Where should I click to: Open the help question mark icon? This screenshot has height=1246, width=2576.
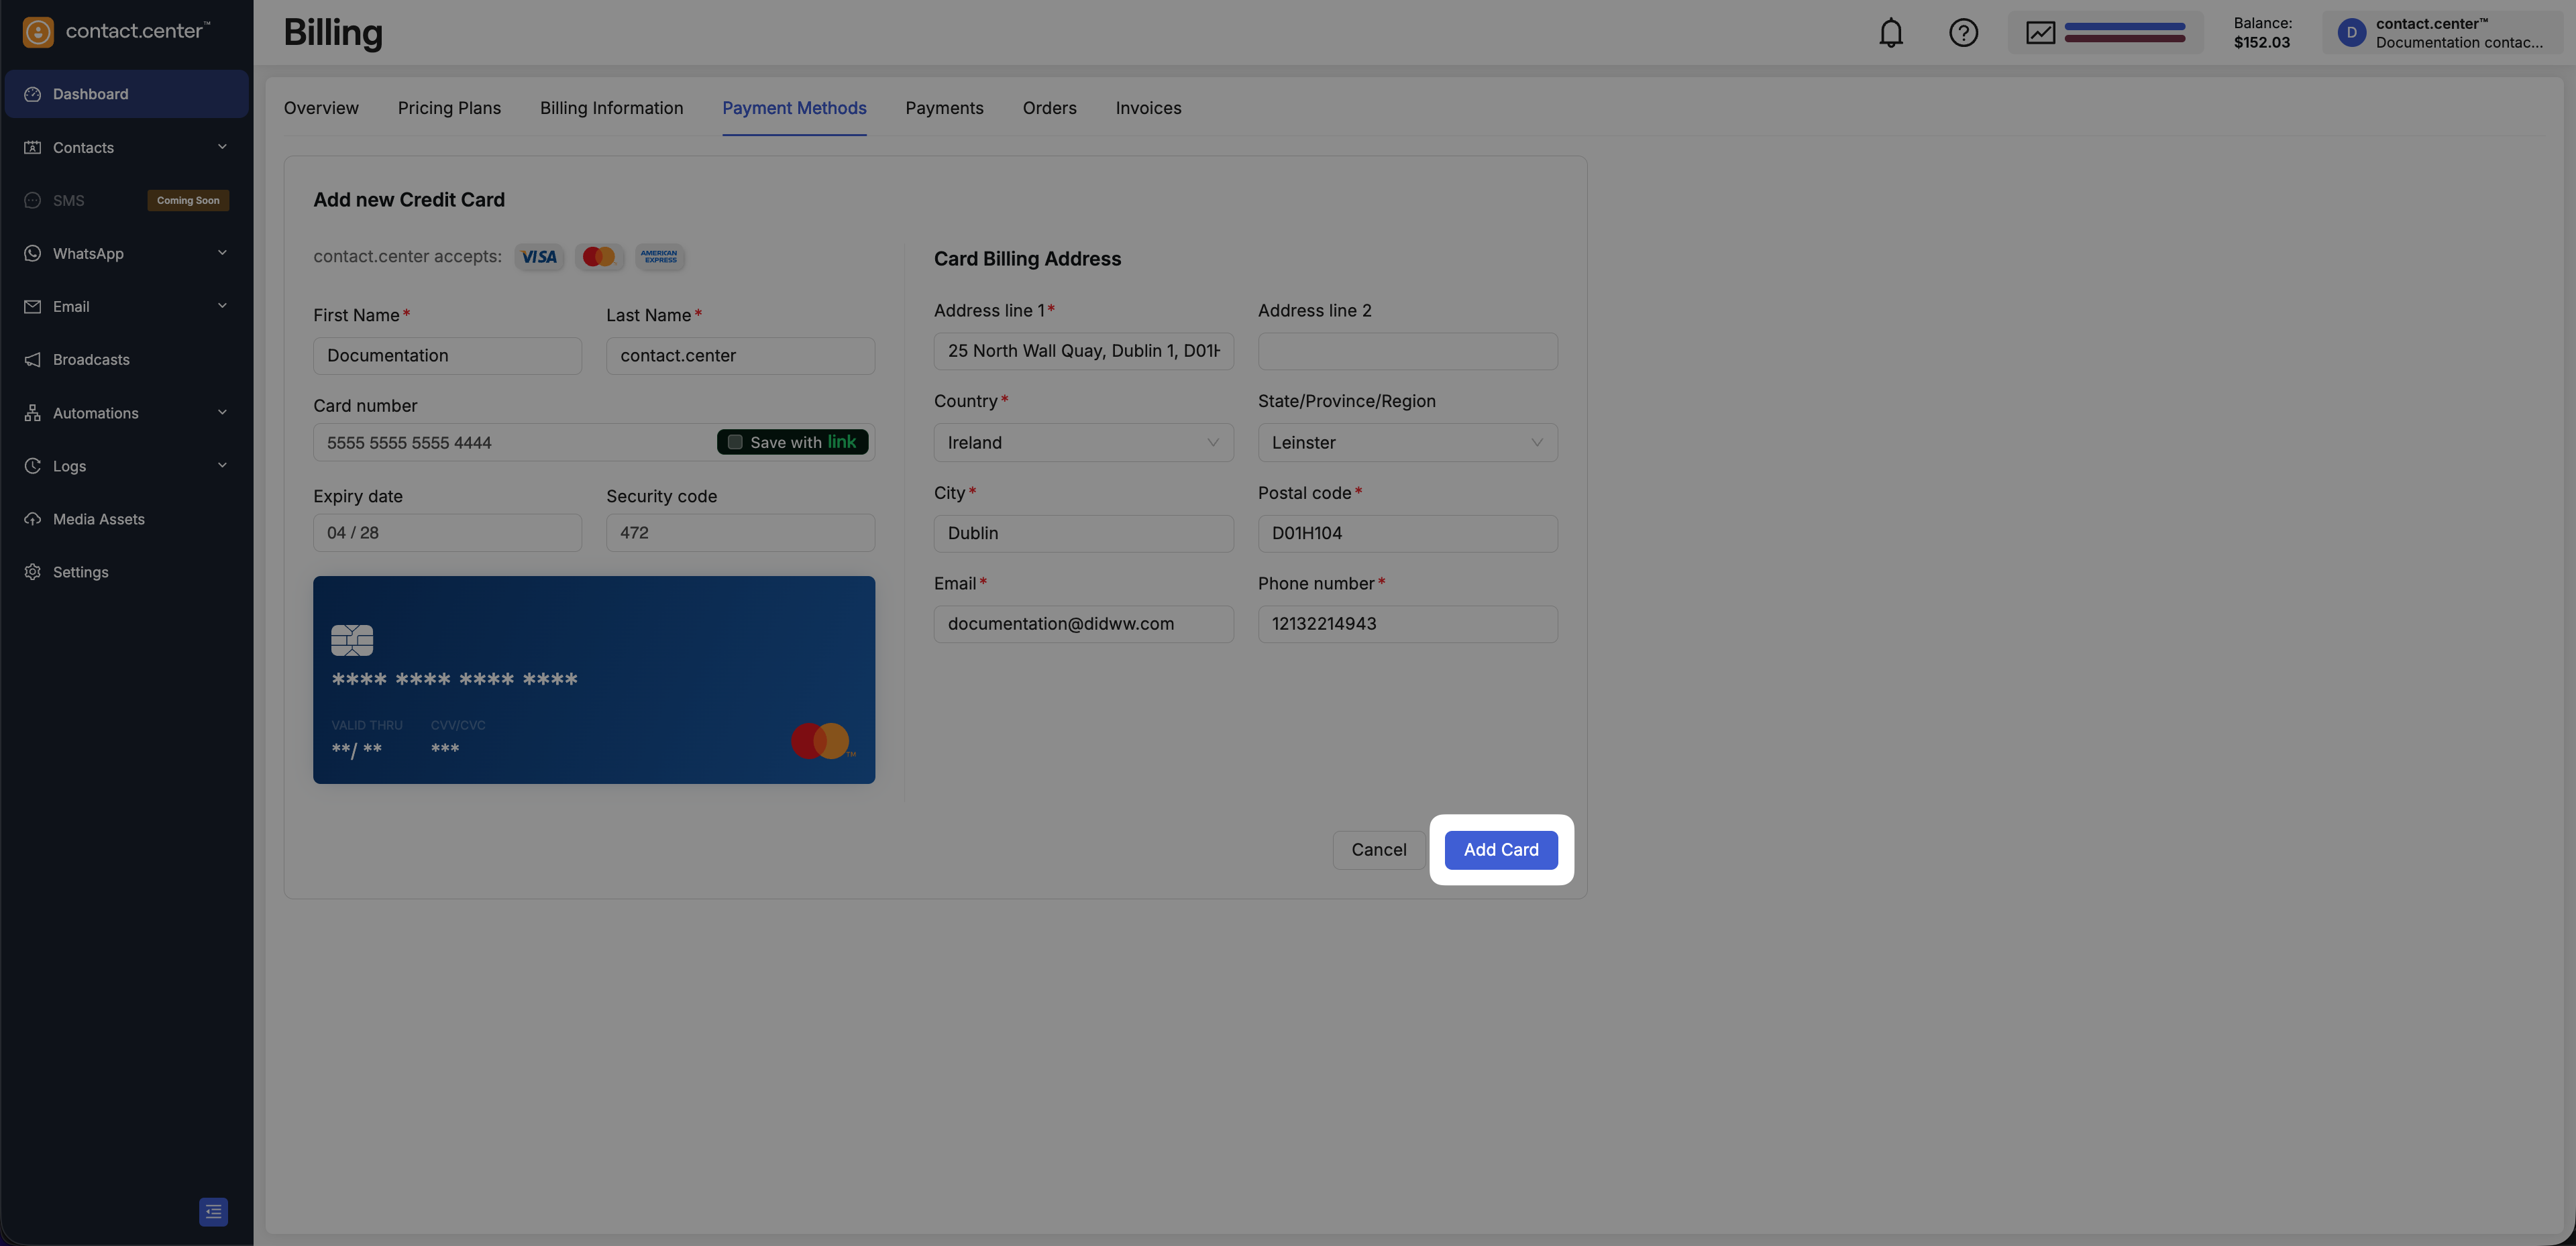(1963, 33)
